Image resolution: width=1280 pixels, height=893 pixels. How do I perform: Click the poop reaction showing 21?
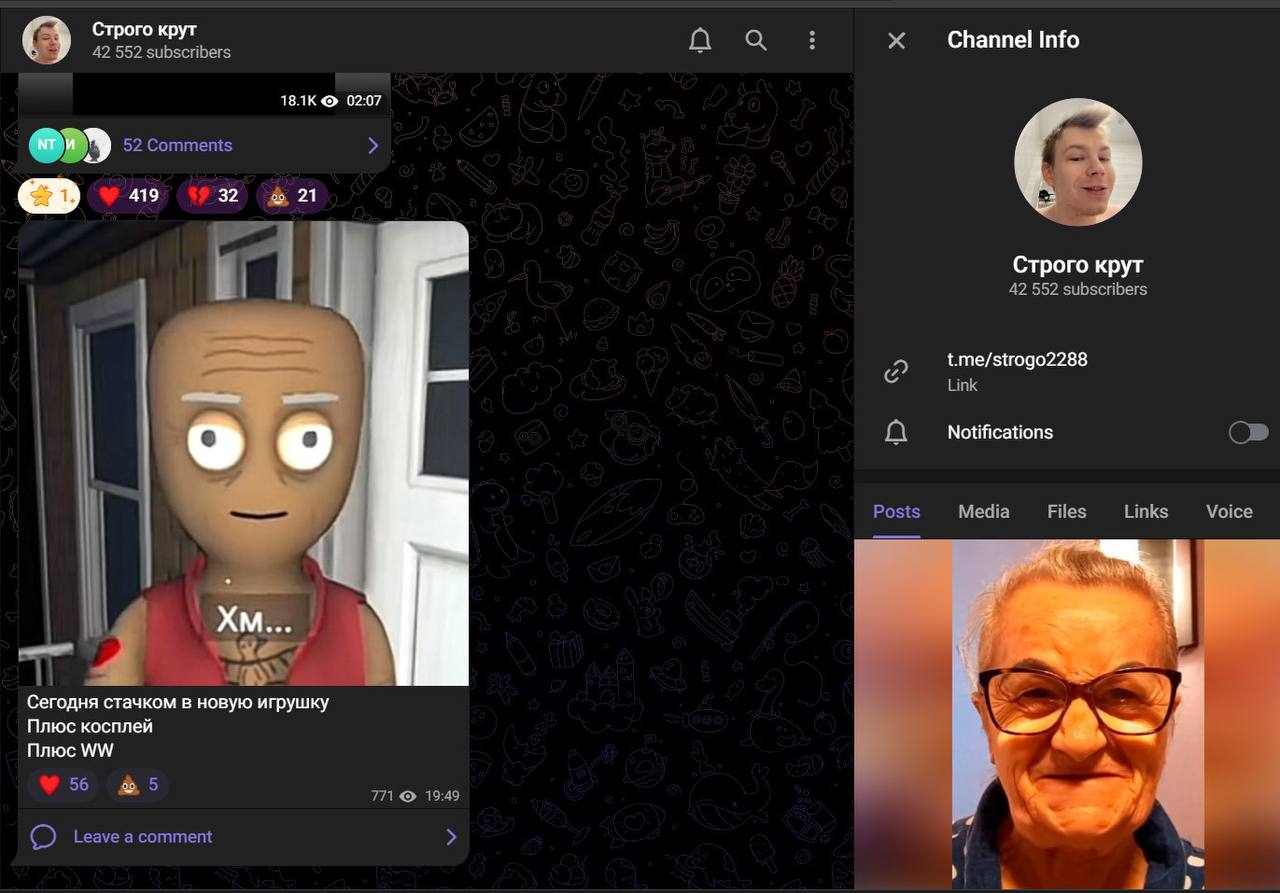click(x=291, y=195)
